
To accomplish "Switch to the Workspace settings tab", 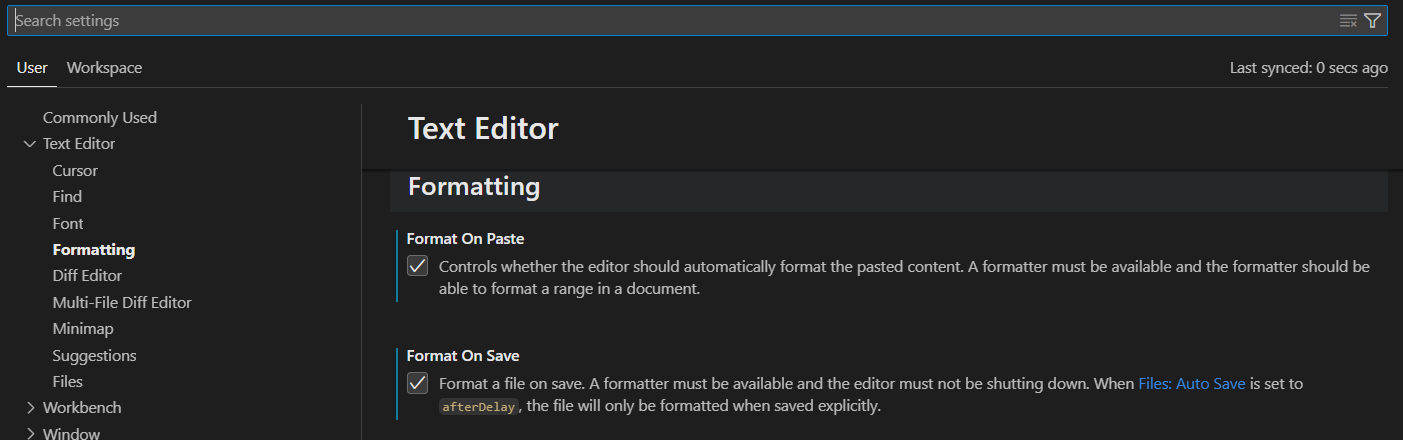I will pos(104,68).
